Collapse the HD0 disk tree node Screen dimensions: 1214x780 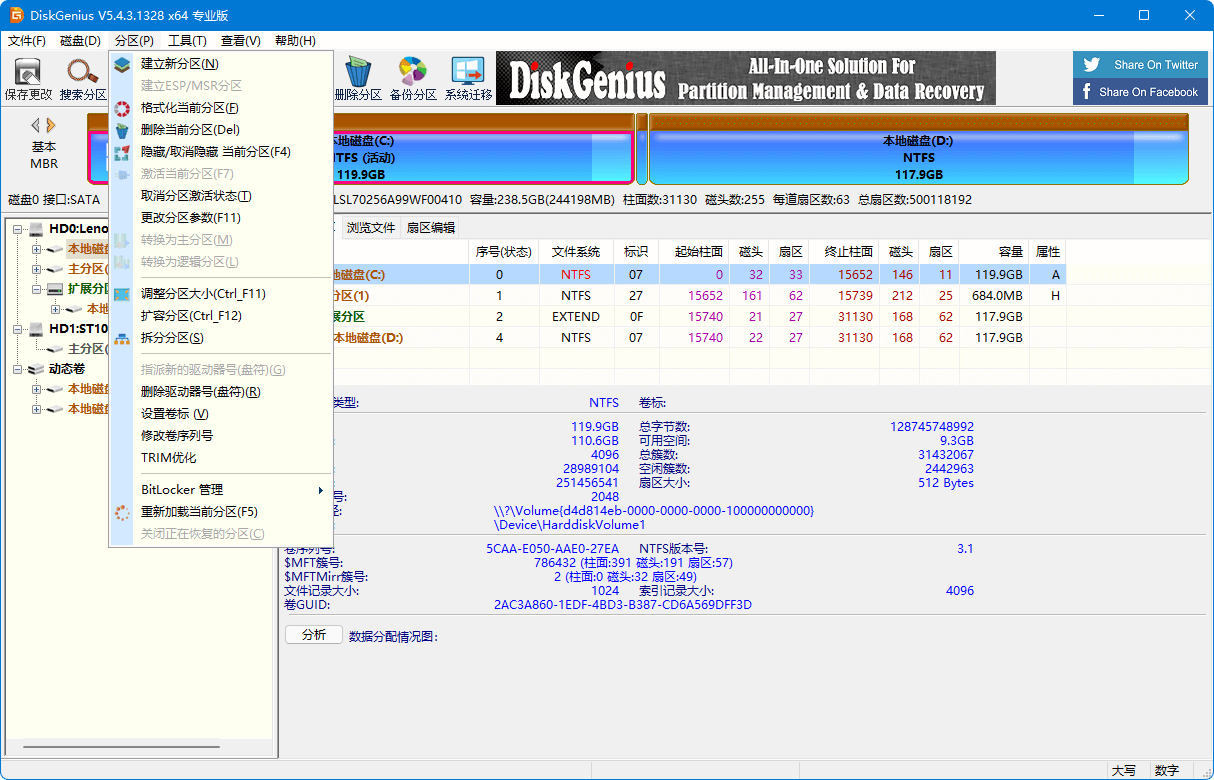coord(18,229)
